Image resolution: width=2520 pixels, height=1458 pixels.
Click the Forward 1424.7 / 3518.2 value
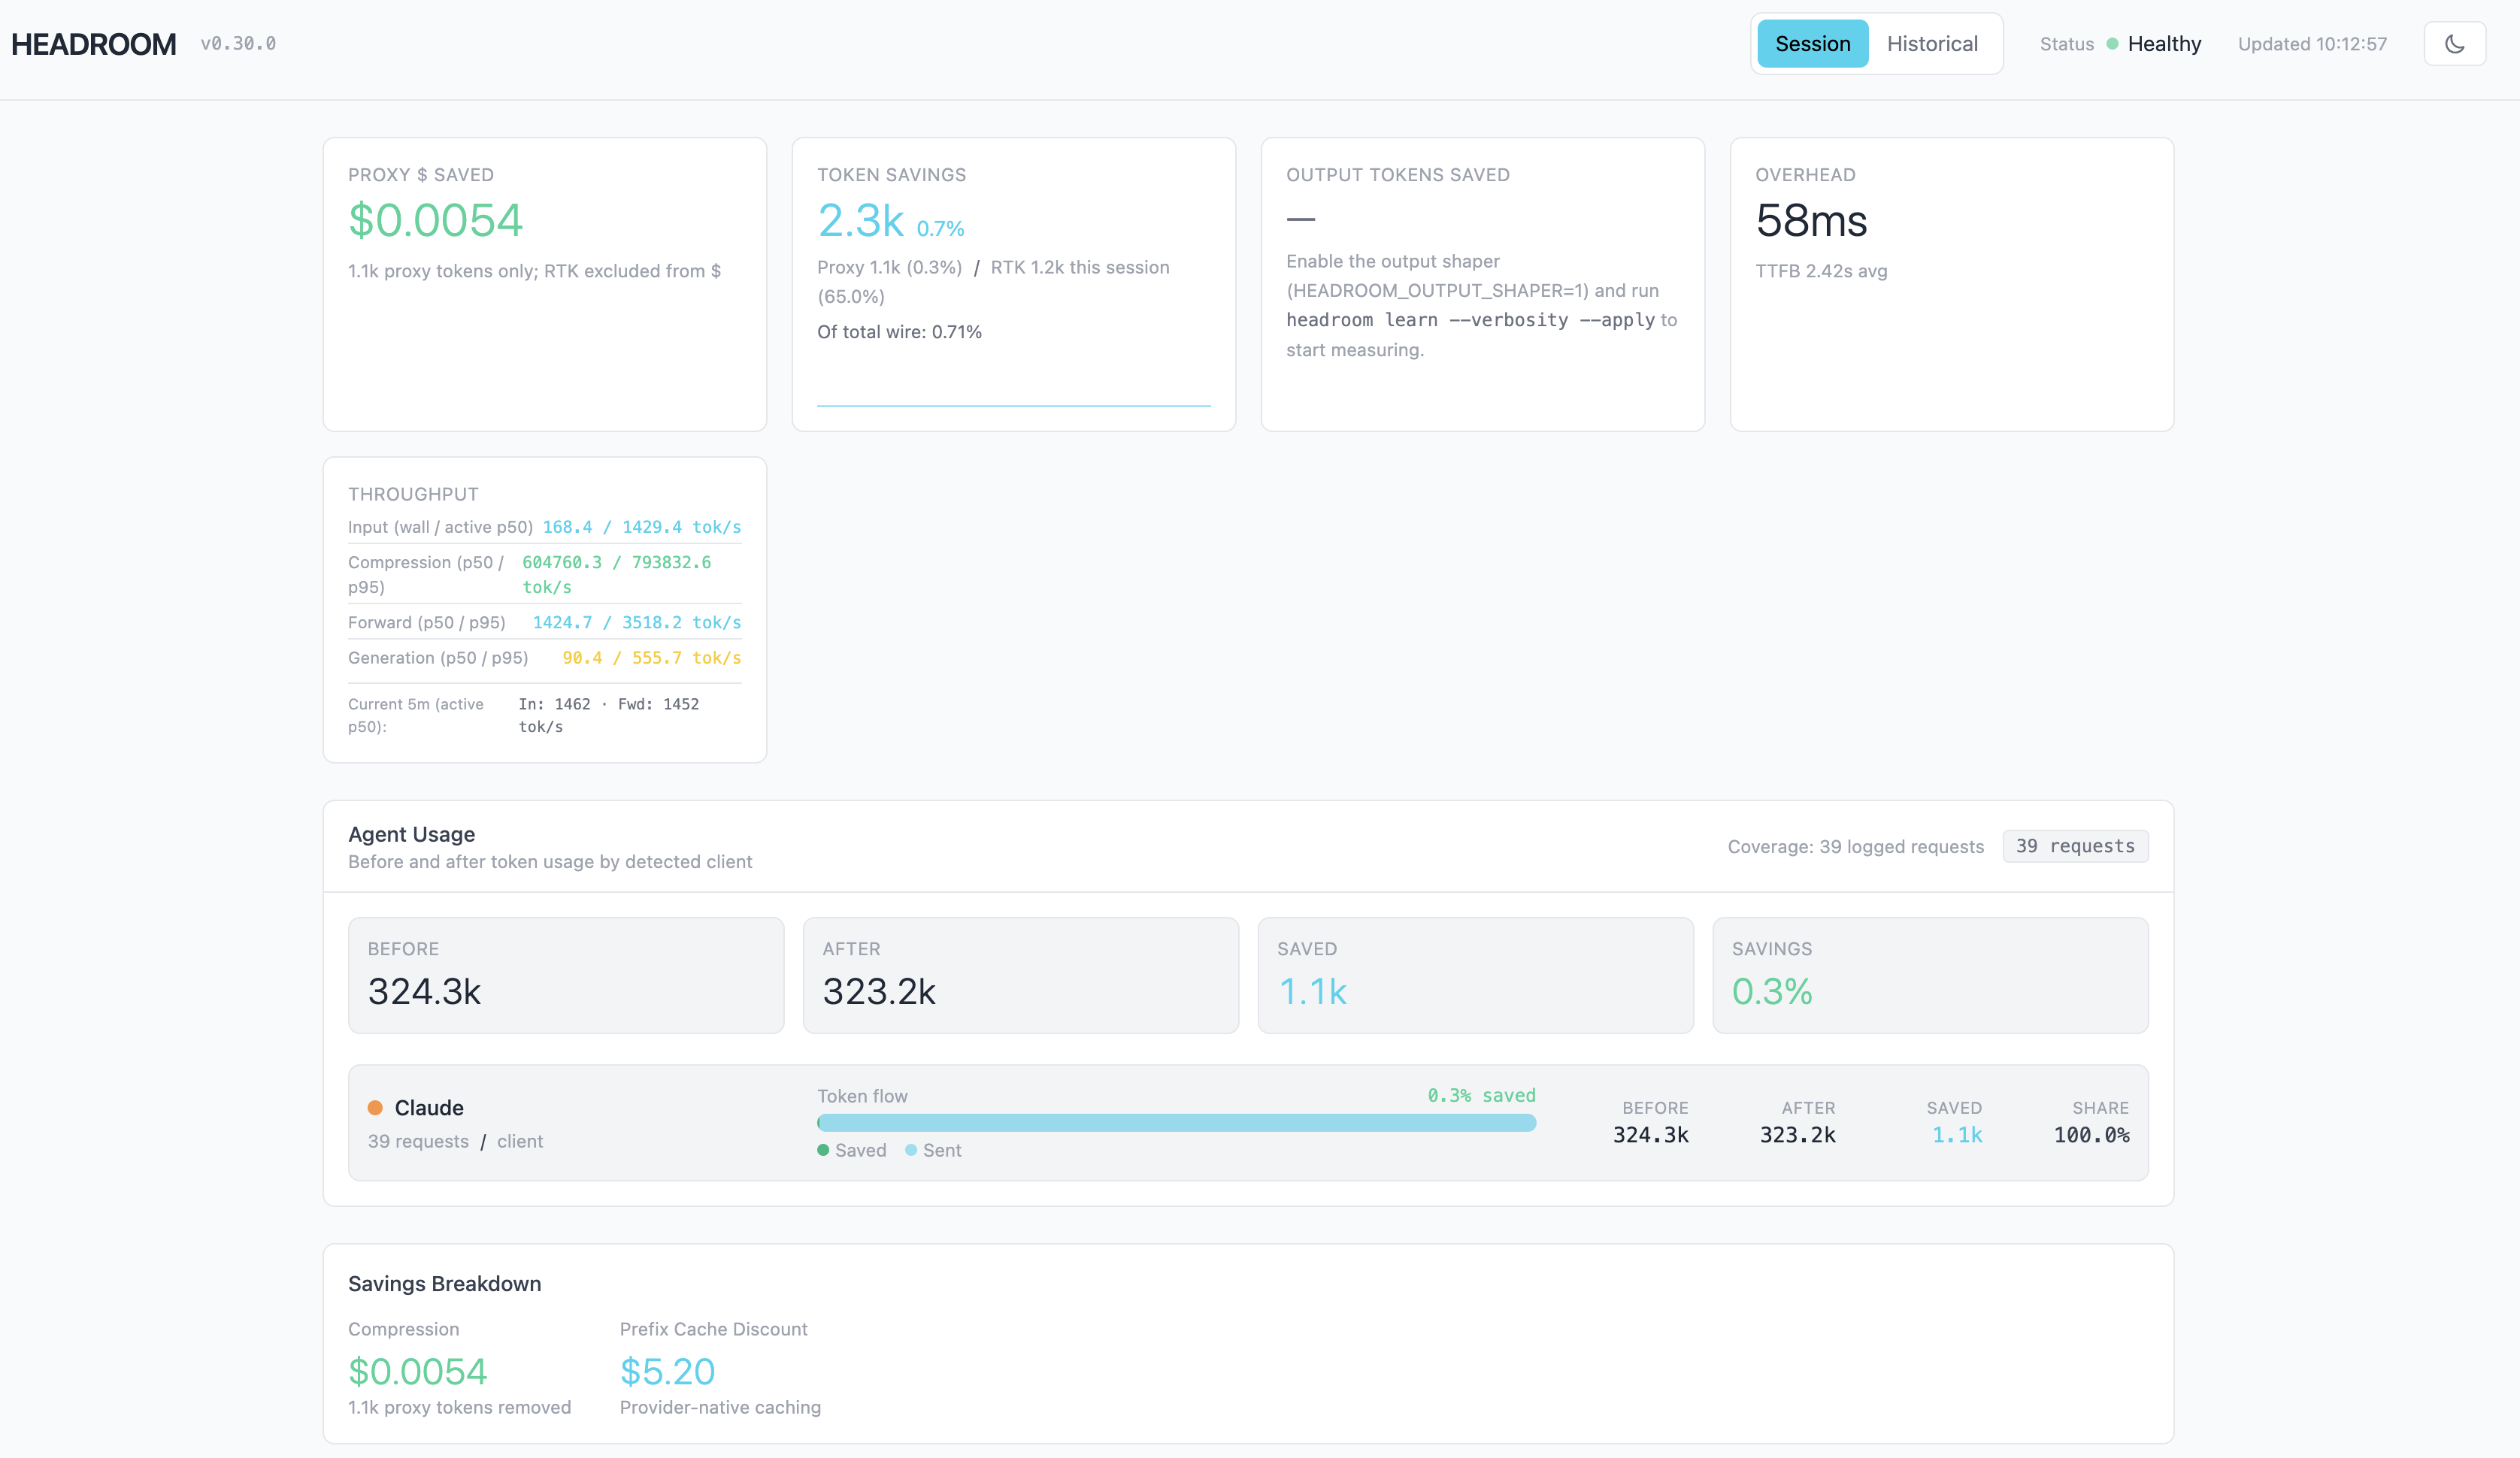pyautogui.click(x=637, y=622)
